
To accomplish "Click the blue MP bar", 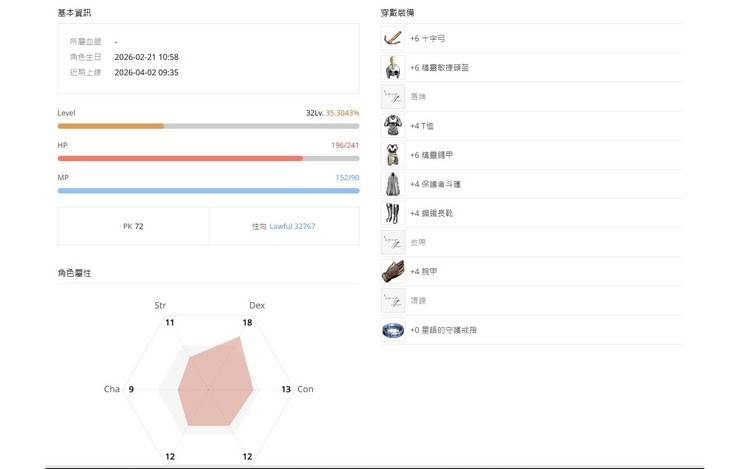I will [208, 190].
